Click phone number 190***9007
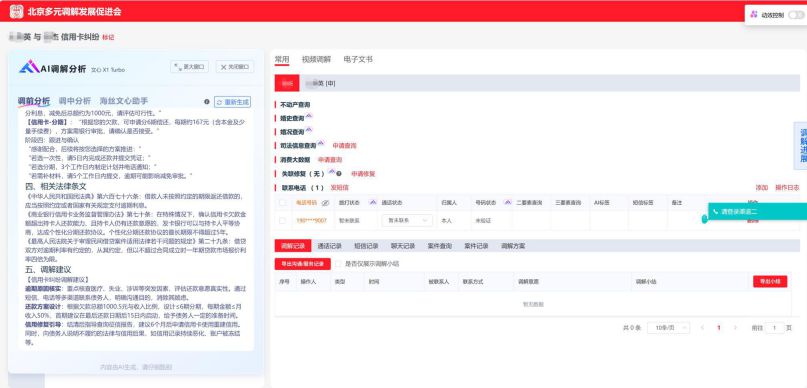Viewport: 807px width, 388px height. 311,220
